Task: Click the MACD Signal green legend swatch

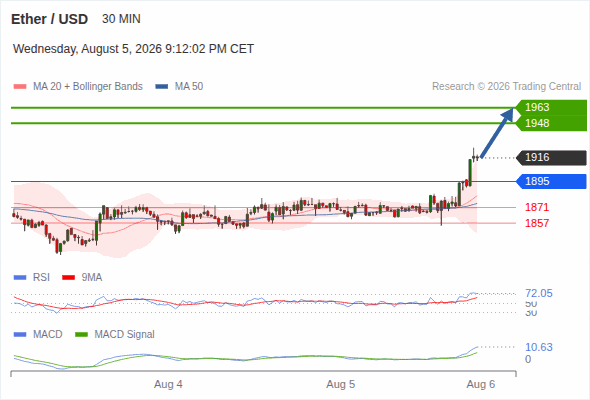Action: (x=81, y=335)
